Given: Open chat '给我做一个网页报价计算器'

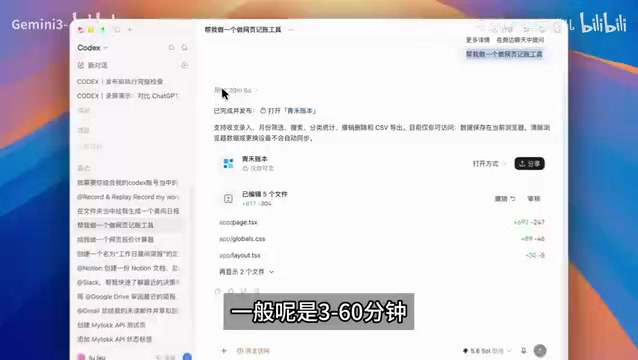Looking at the screenshot, I should pos(116,240).
